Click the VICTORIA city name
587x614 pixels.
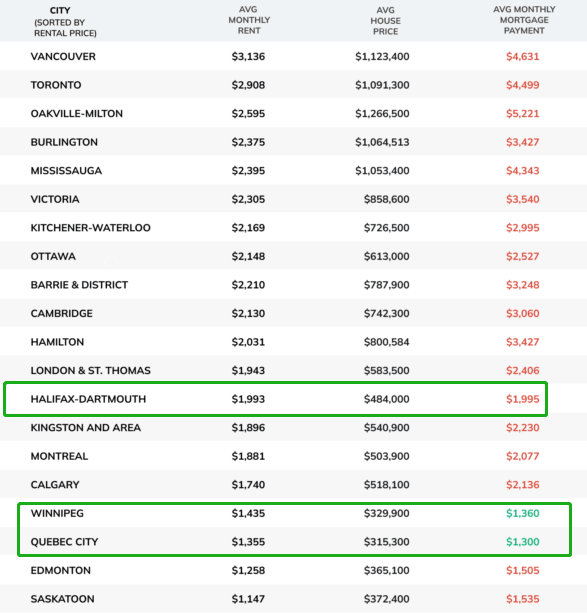(x=55, y=199)
